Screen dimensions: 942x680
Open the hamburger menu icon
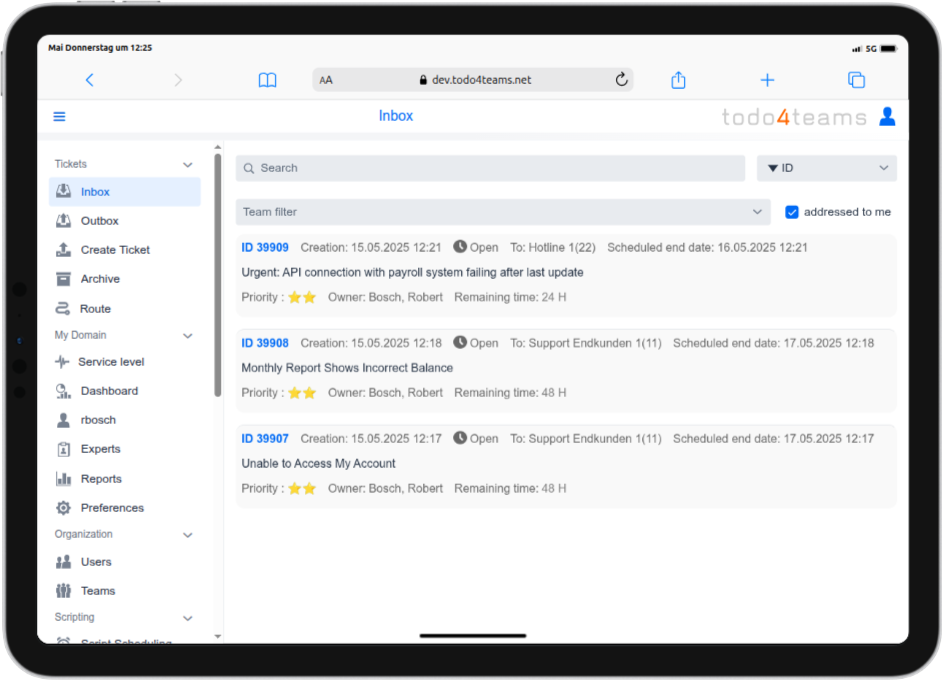[59, 117]
